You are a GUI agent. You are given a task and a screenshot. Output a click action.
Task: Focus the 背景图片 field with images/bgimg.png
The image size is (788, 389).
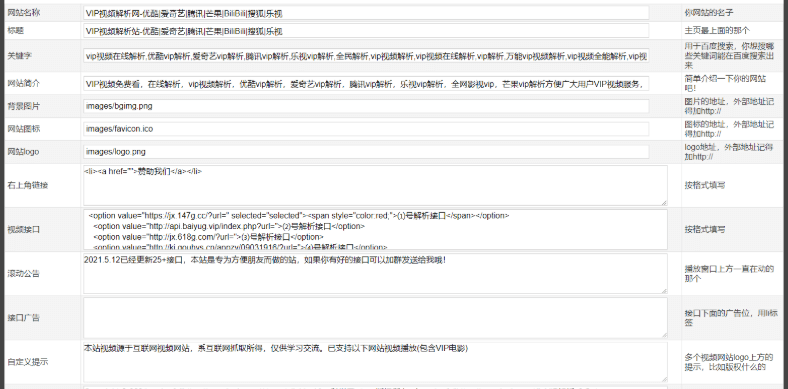366,106
